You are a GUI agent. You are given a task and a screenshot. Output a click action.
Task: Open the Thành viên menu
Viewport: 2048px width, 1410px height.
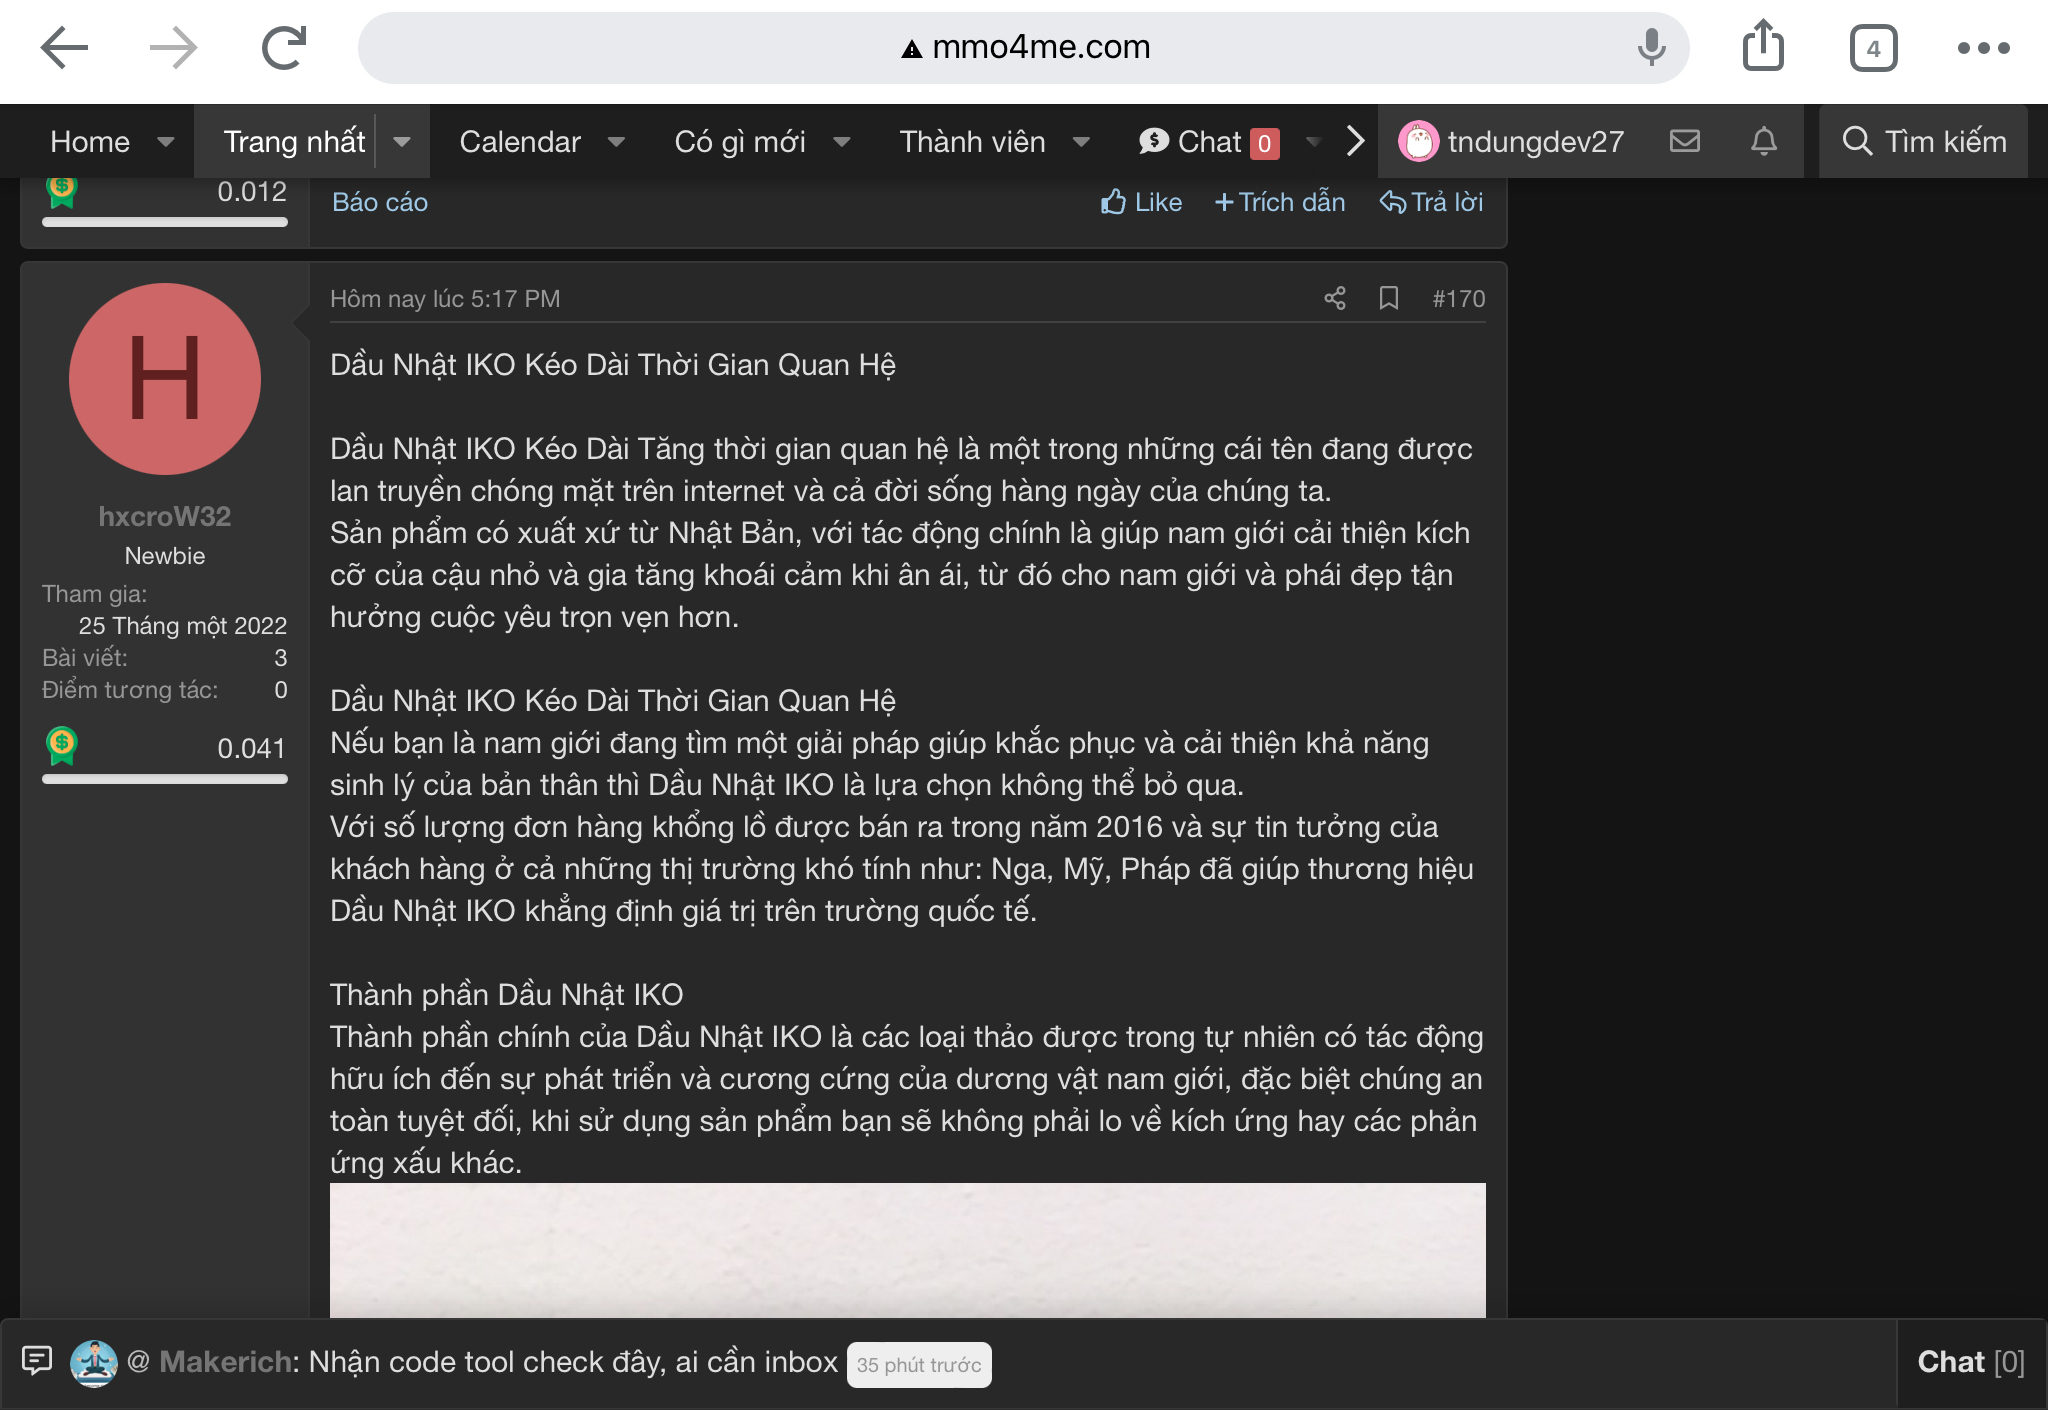(972, 142)
